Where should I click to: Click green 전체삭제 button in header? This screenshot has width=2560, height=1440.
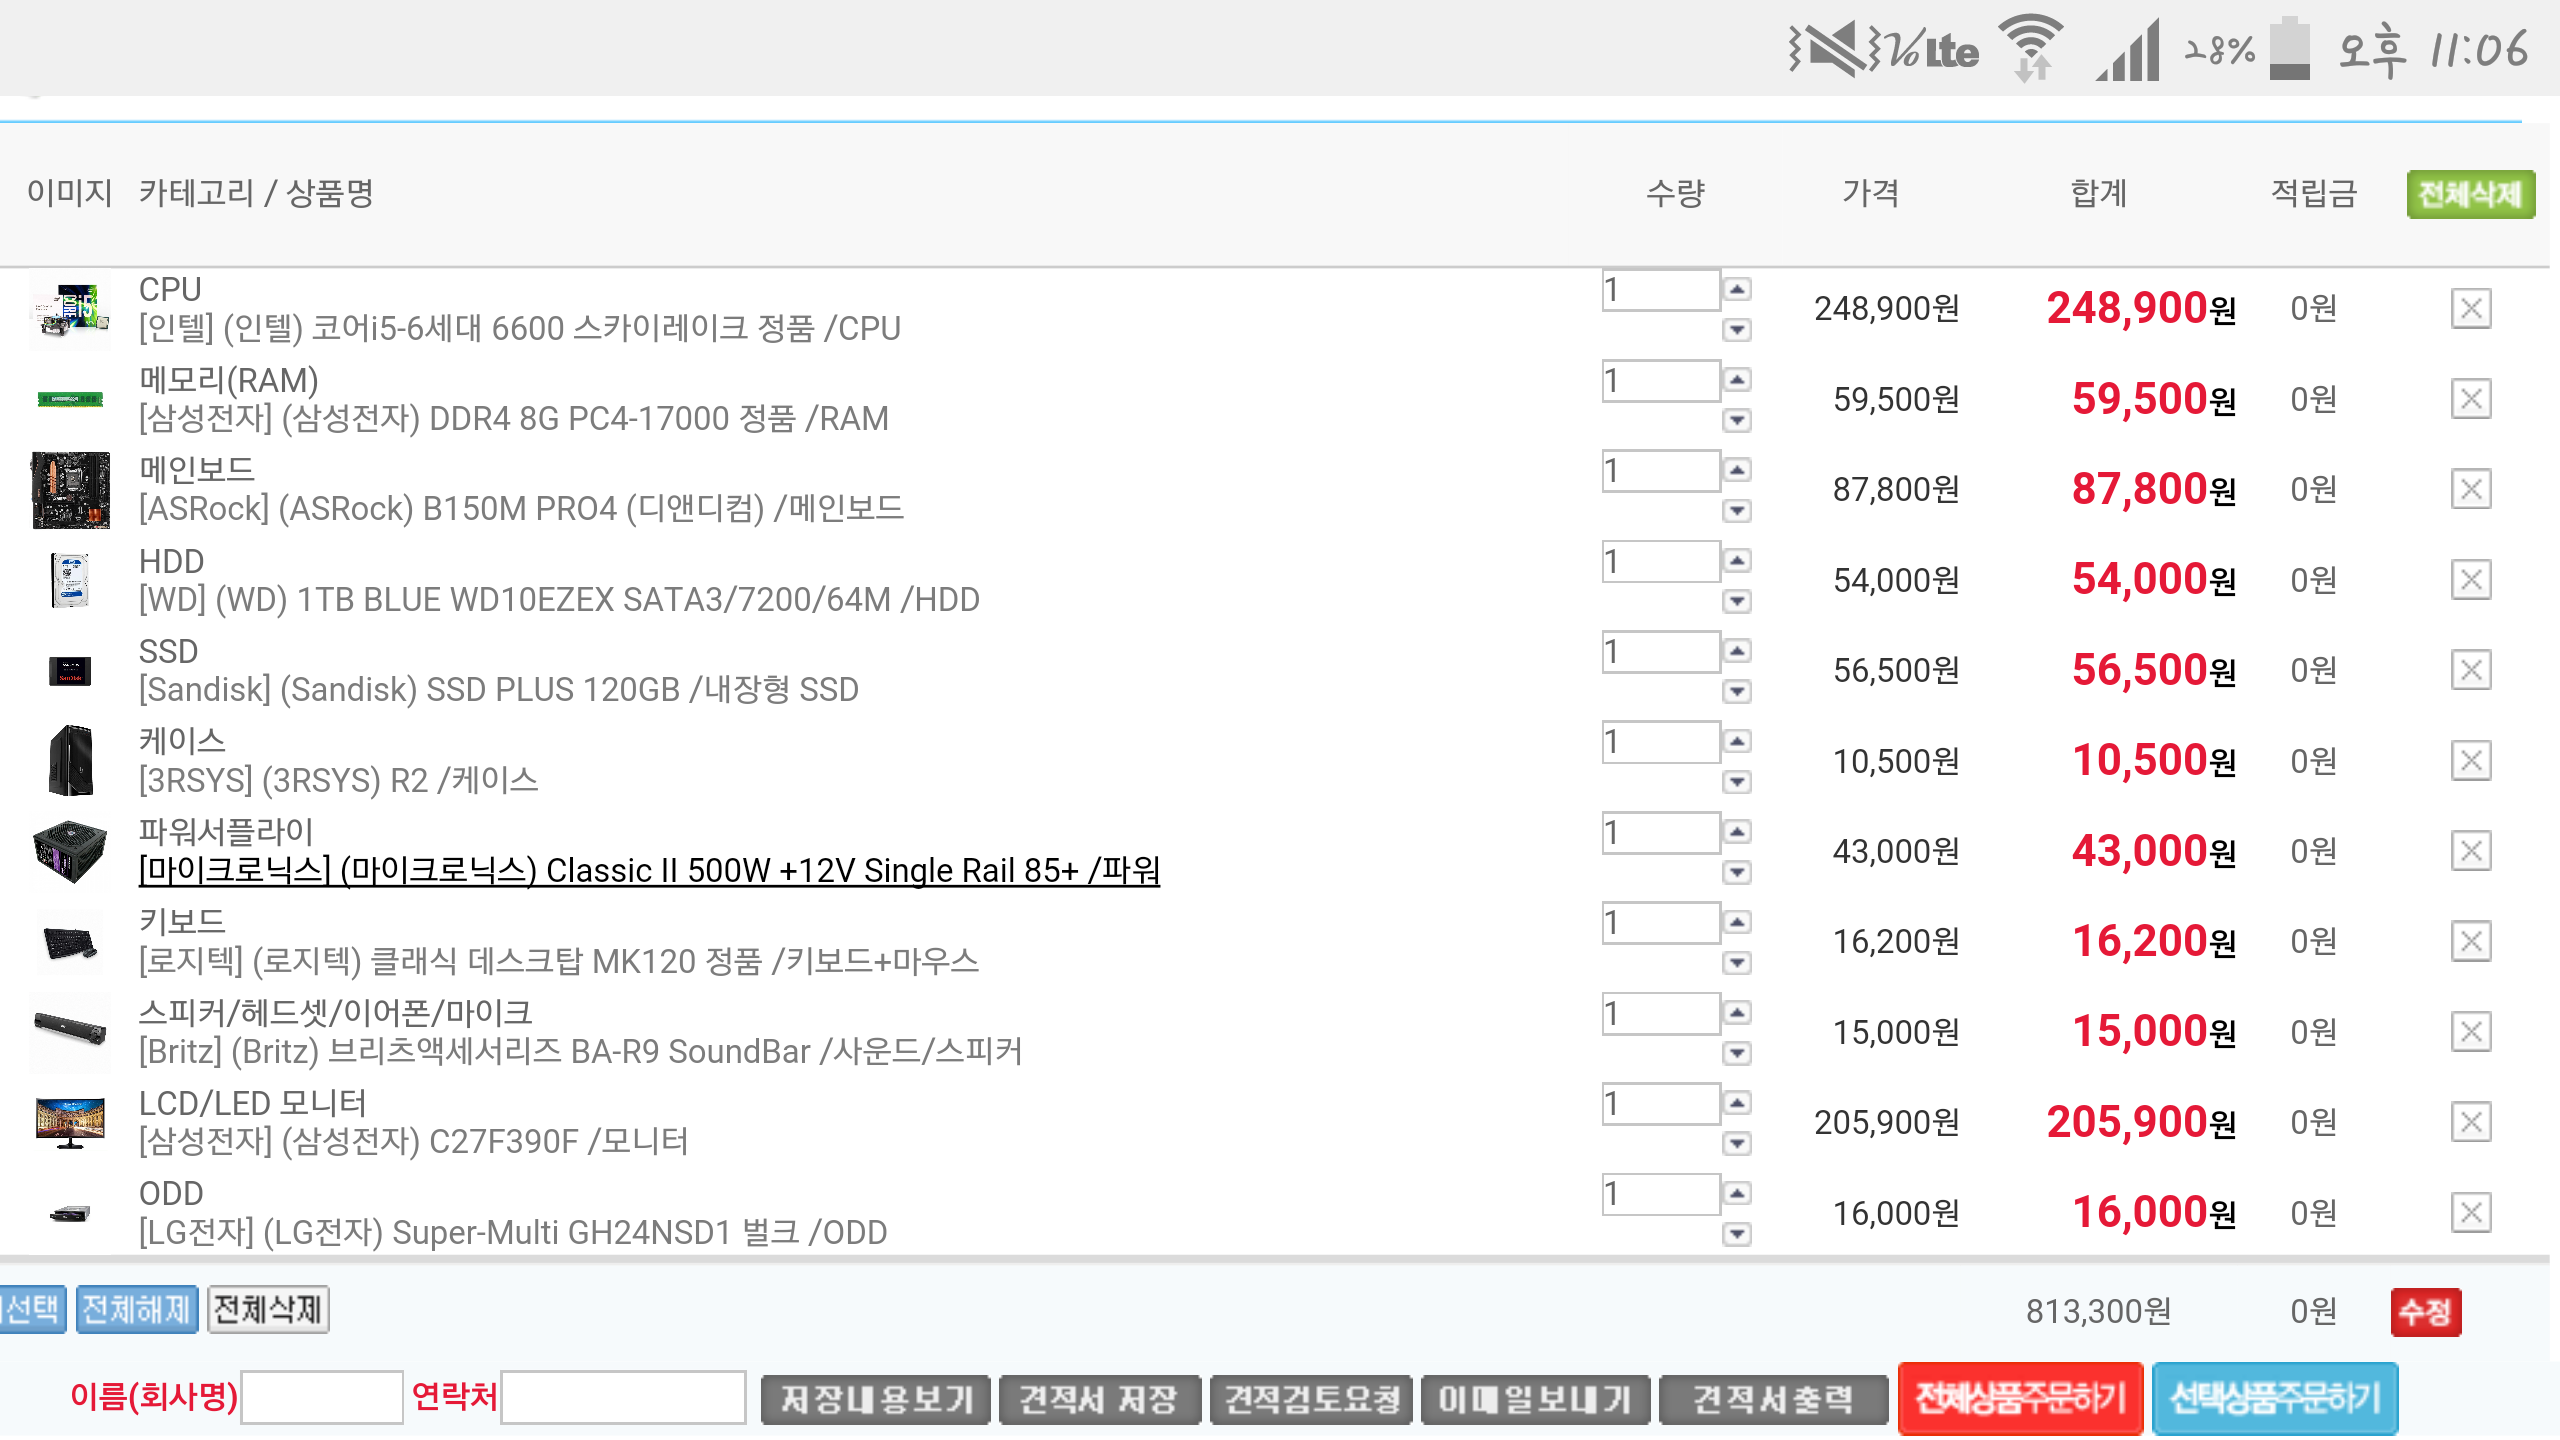point(2470,194)
